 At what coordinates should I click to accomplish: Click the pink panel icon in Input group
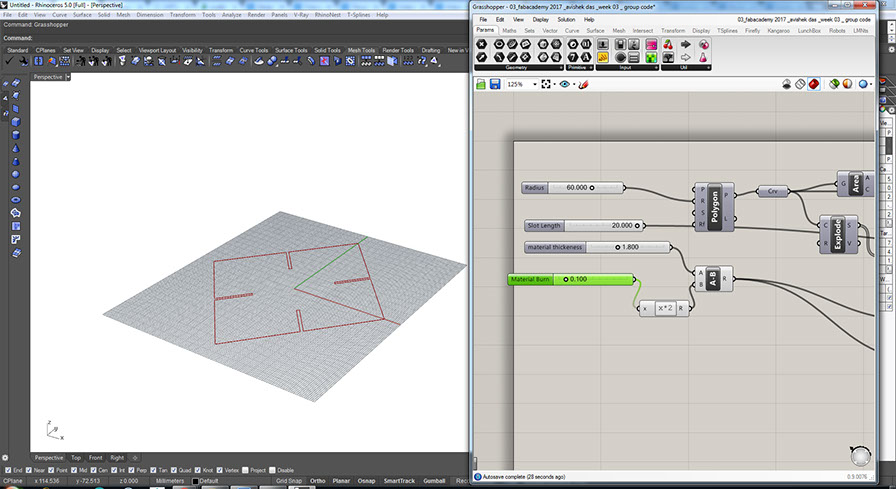pyautogui.click(x=651, y=44)
